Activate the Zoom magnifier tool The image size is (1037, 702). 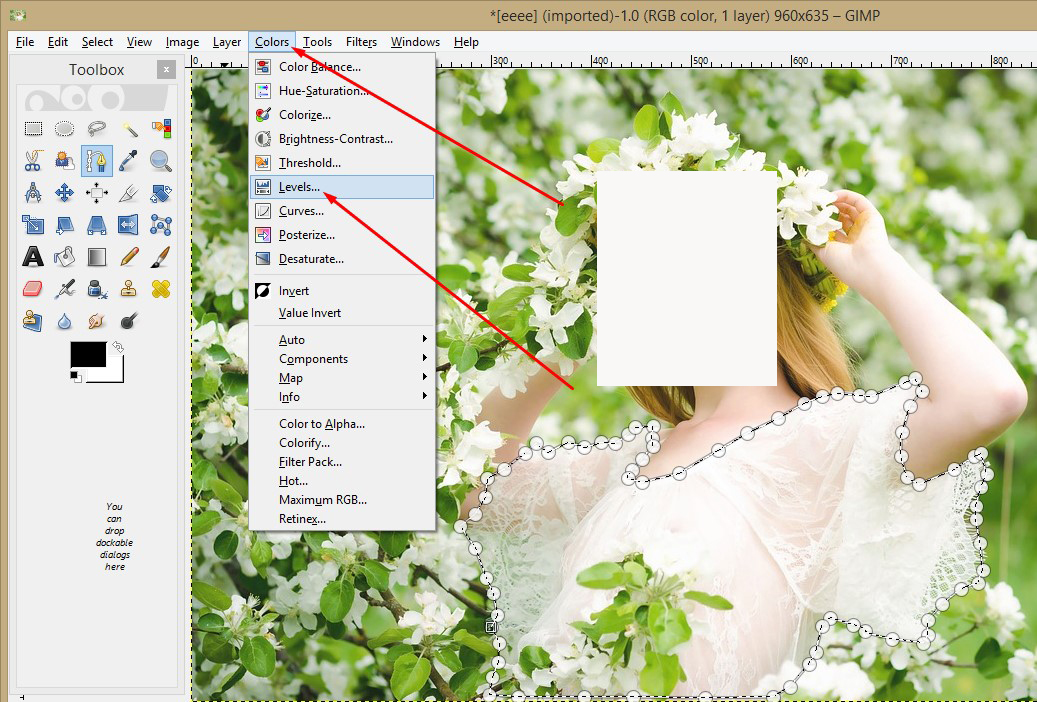coord(161,161)
